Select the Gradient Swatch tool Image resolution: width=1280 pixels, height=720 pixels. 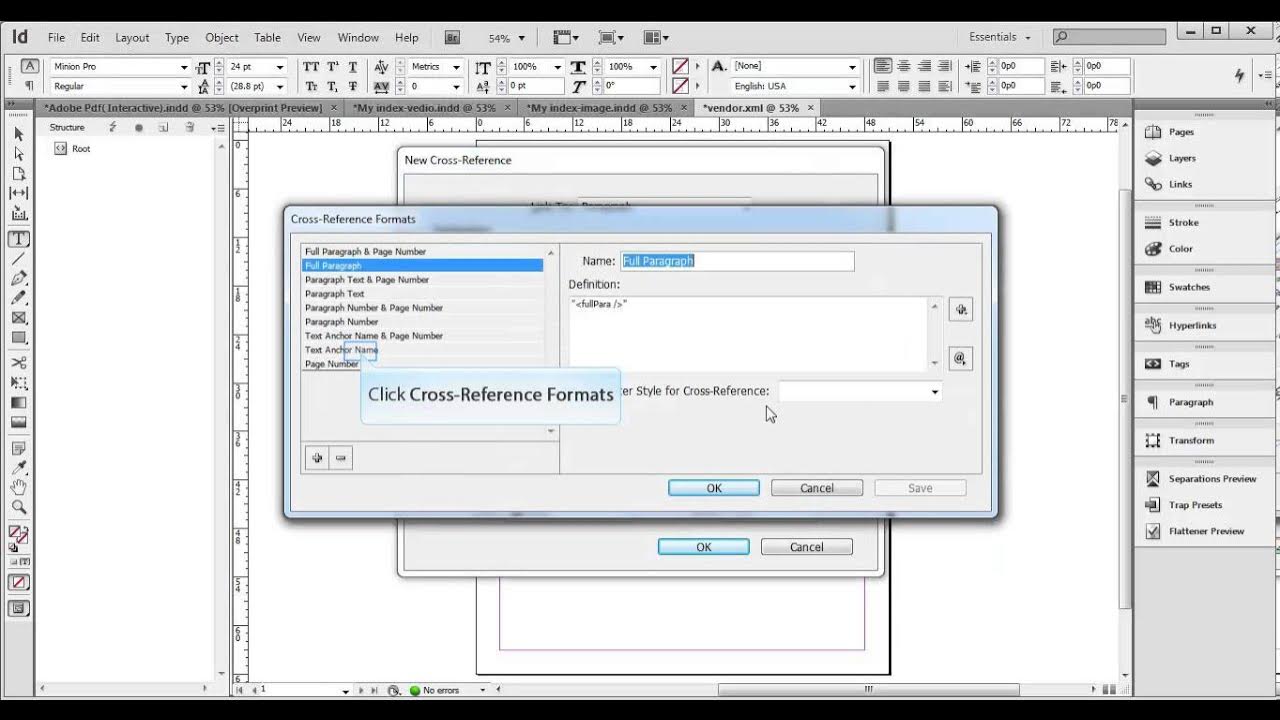[x=18, y=403]
